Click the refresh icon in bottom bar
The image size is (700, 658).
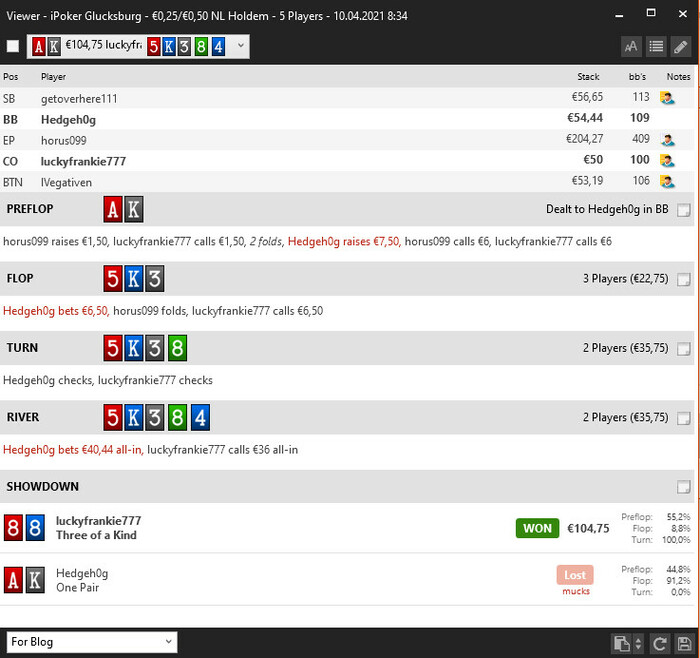pyautogui.click(x=660, y=644)
